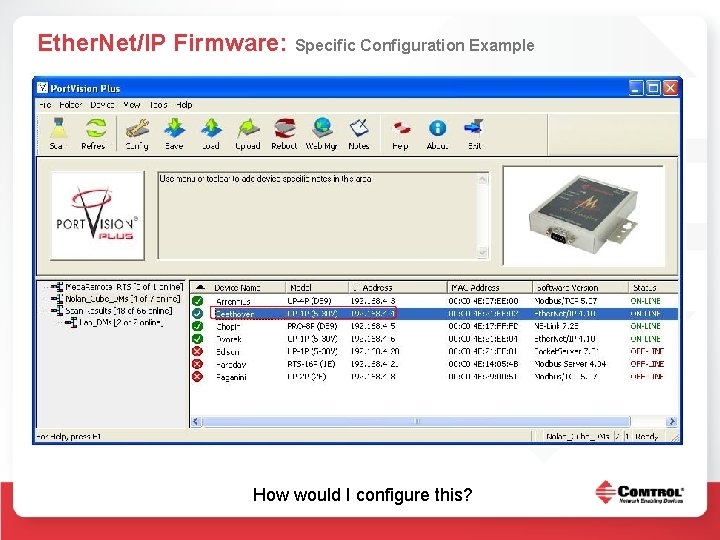Image resolution: width=720 pixels, height=540 pixels.
Task: Click the Load toolbar icon
Action: [x=211, y=133]
